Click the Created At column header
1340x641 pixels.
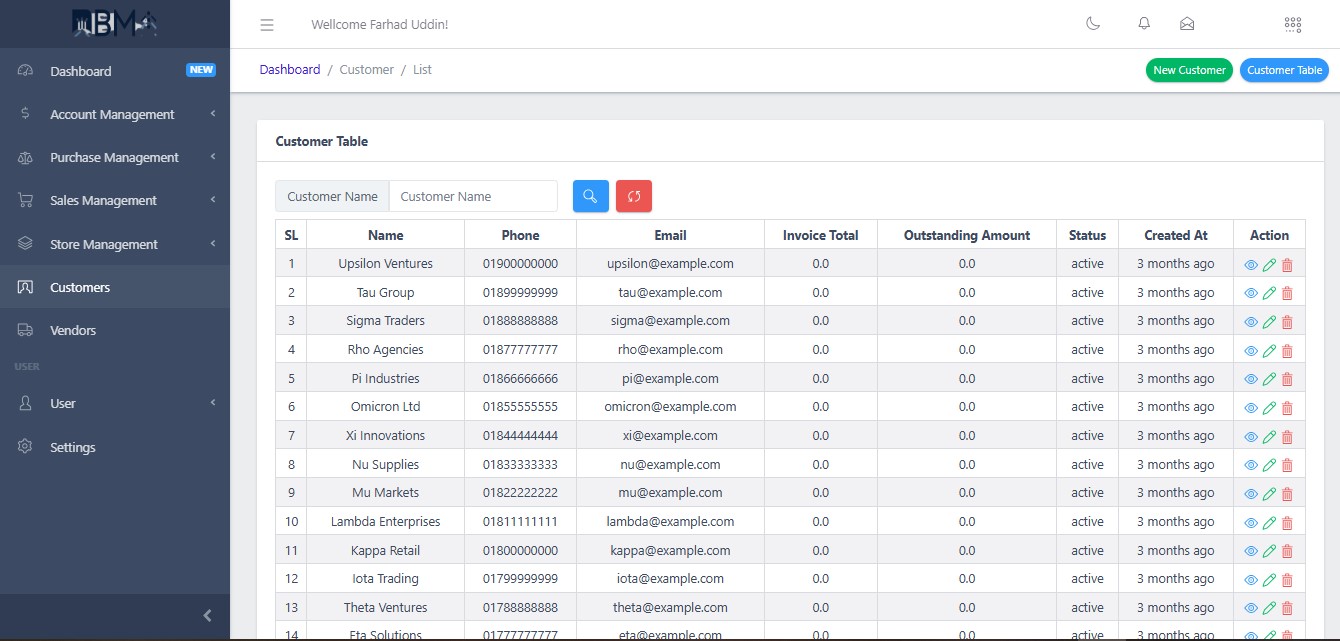[1176, 235]
